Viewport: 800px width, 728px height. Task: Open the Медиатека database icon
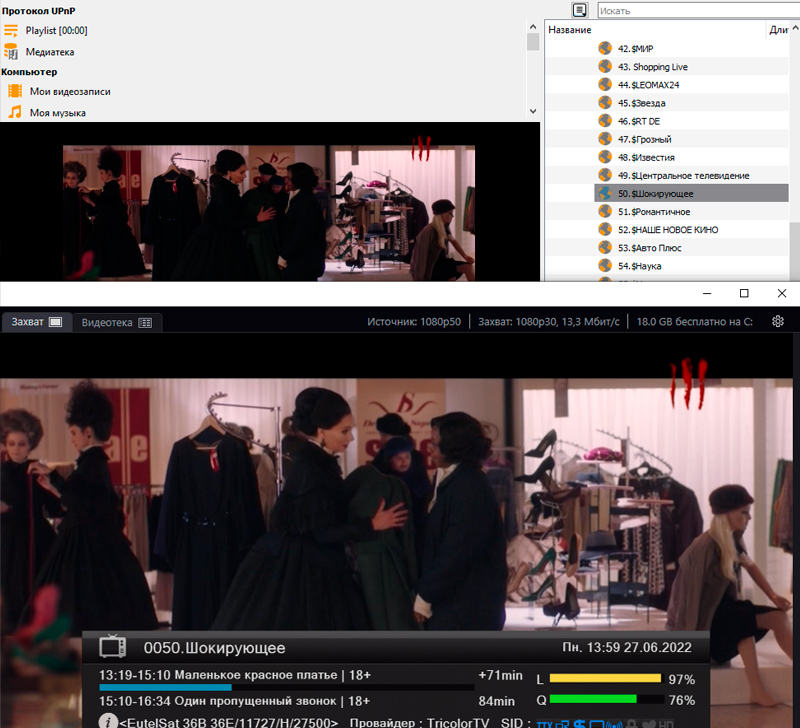click(11, 52)
